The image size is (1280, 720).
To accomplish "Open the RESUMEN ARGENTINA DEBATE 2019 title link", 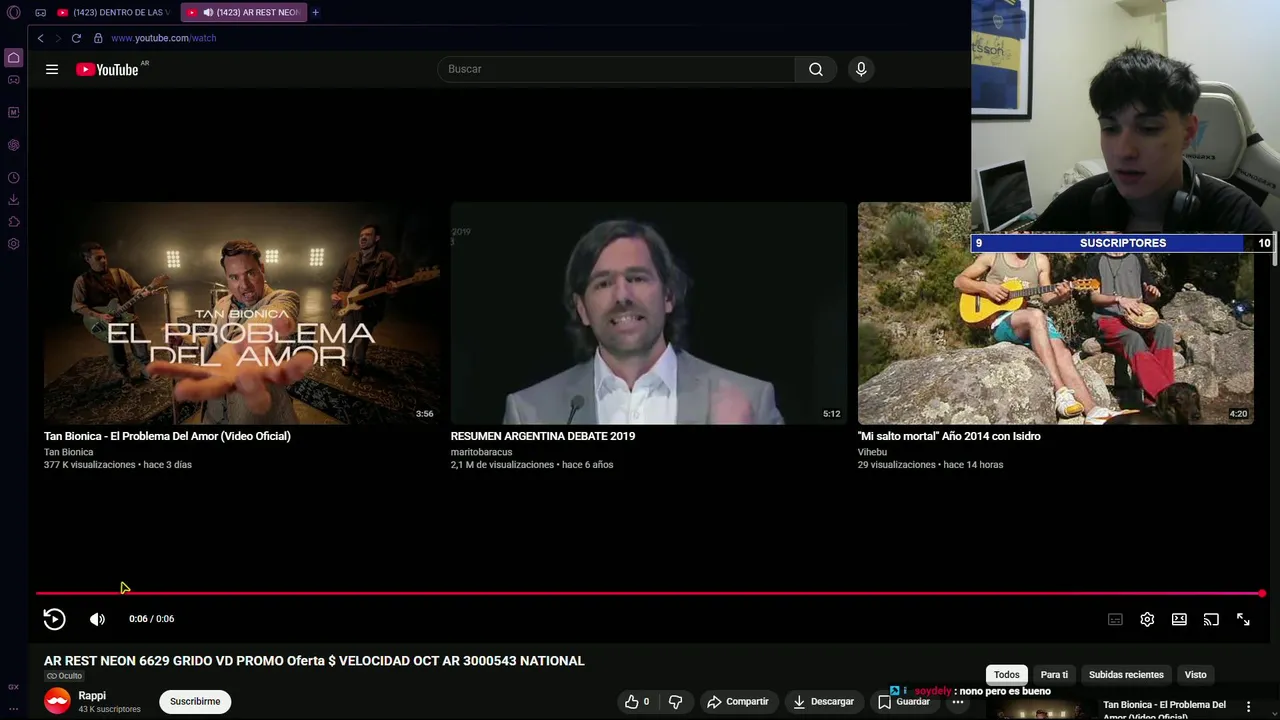I will click(543, 436).
